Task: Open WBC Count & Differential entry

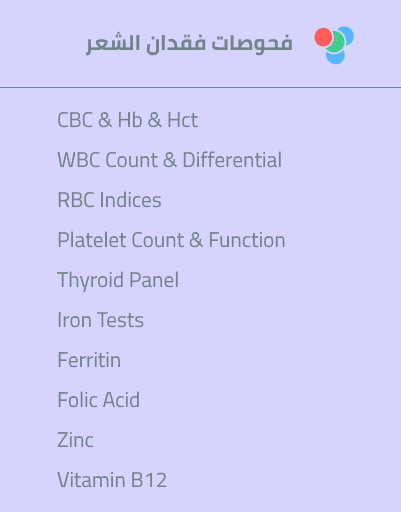Action: tap(170, 160)
